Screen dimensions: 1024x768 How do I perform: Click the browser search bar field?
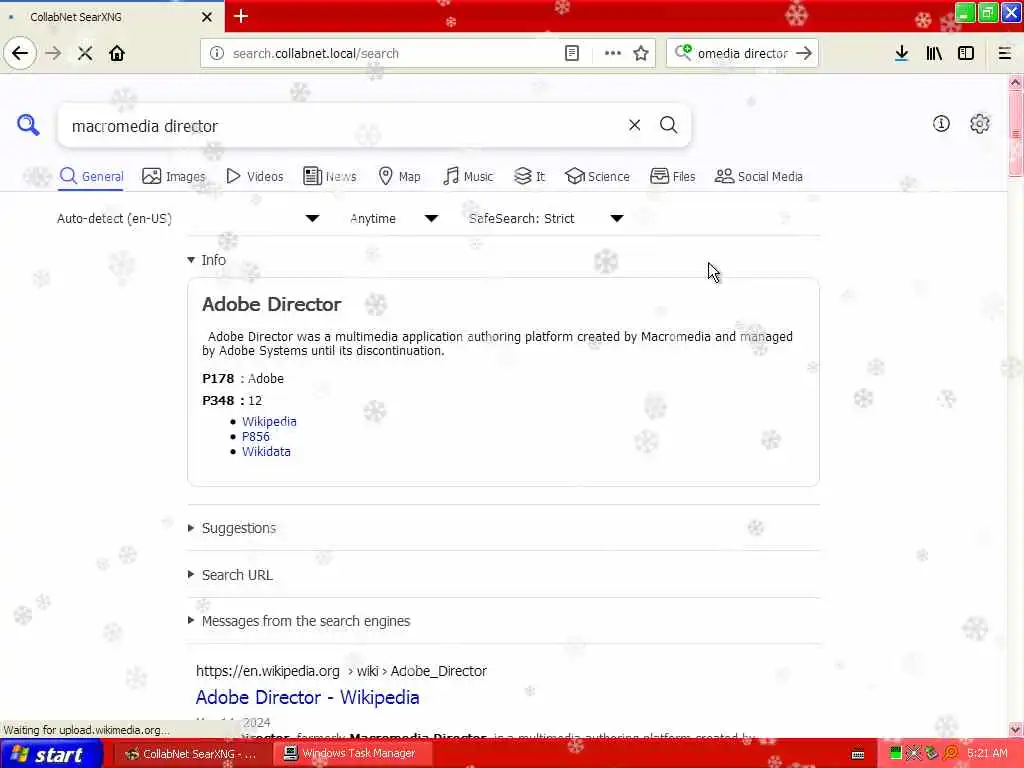[x=743, y=53]
